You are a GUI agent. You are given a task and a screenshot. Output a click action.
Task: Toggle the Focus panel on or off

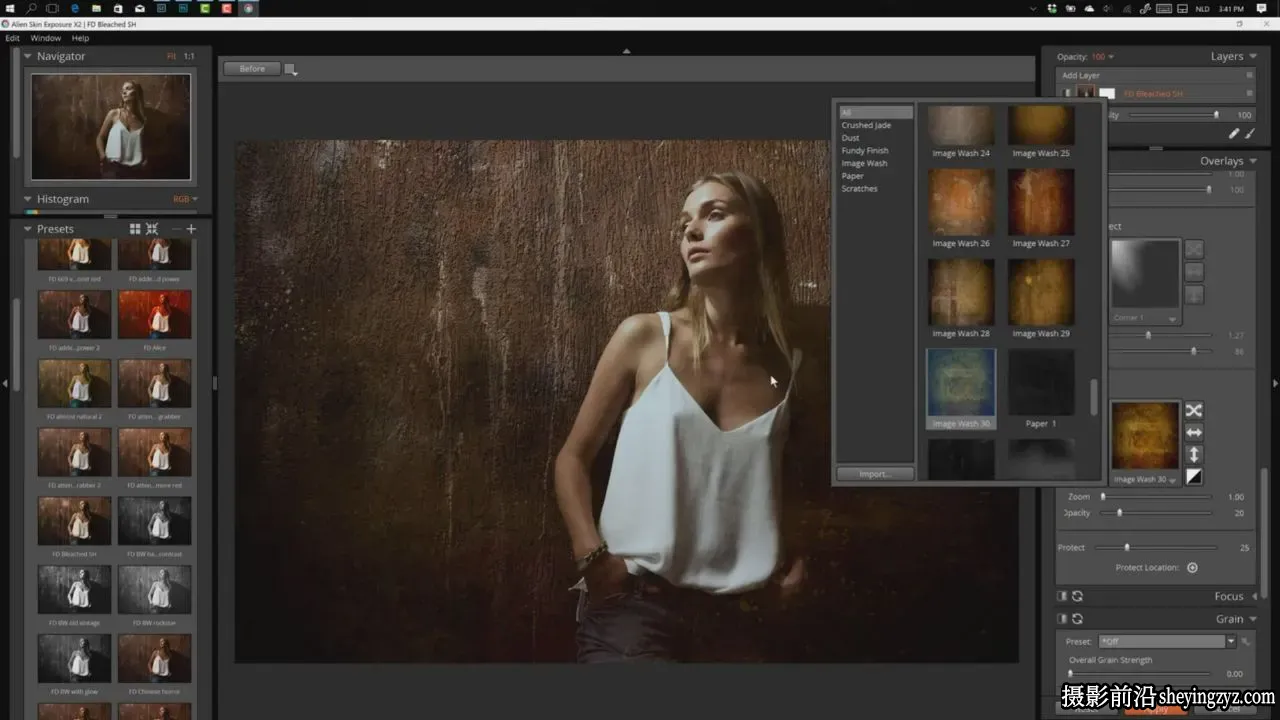click(1063, 596)
